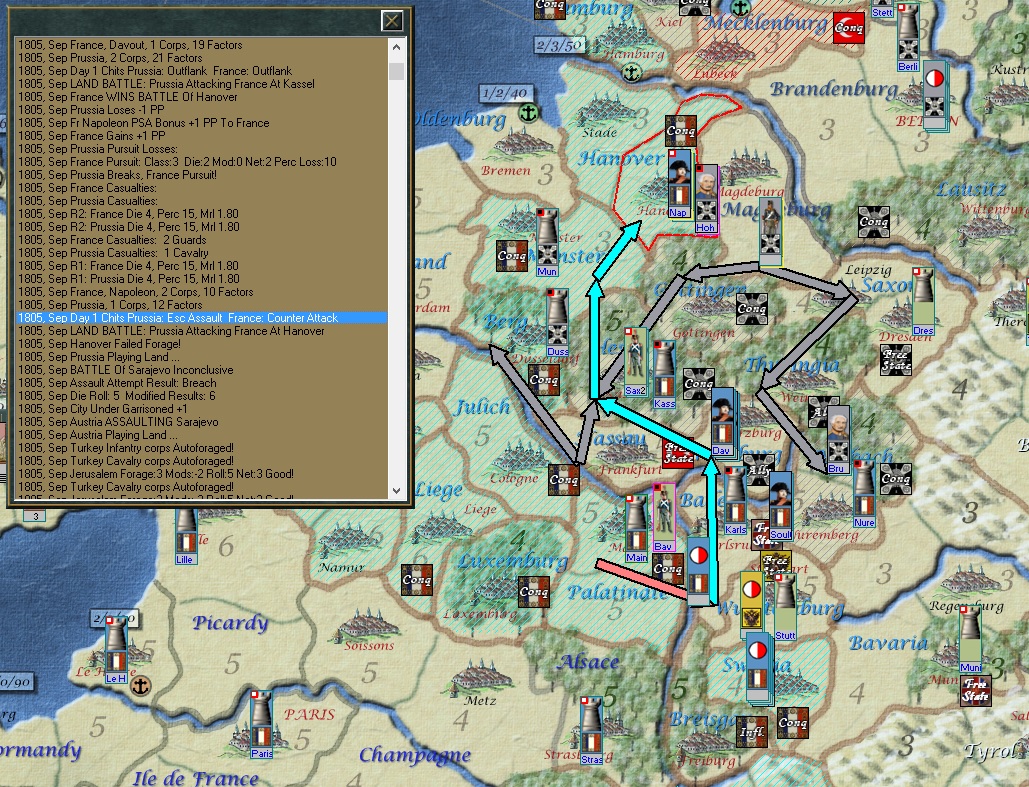
Task: Click the Conq marker near Cologne
Action: (x=564, y=480)
